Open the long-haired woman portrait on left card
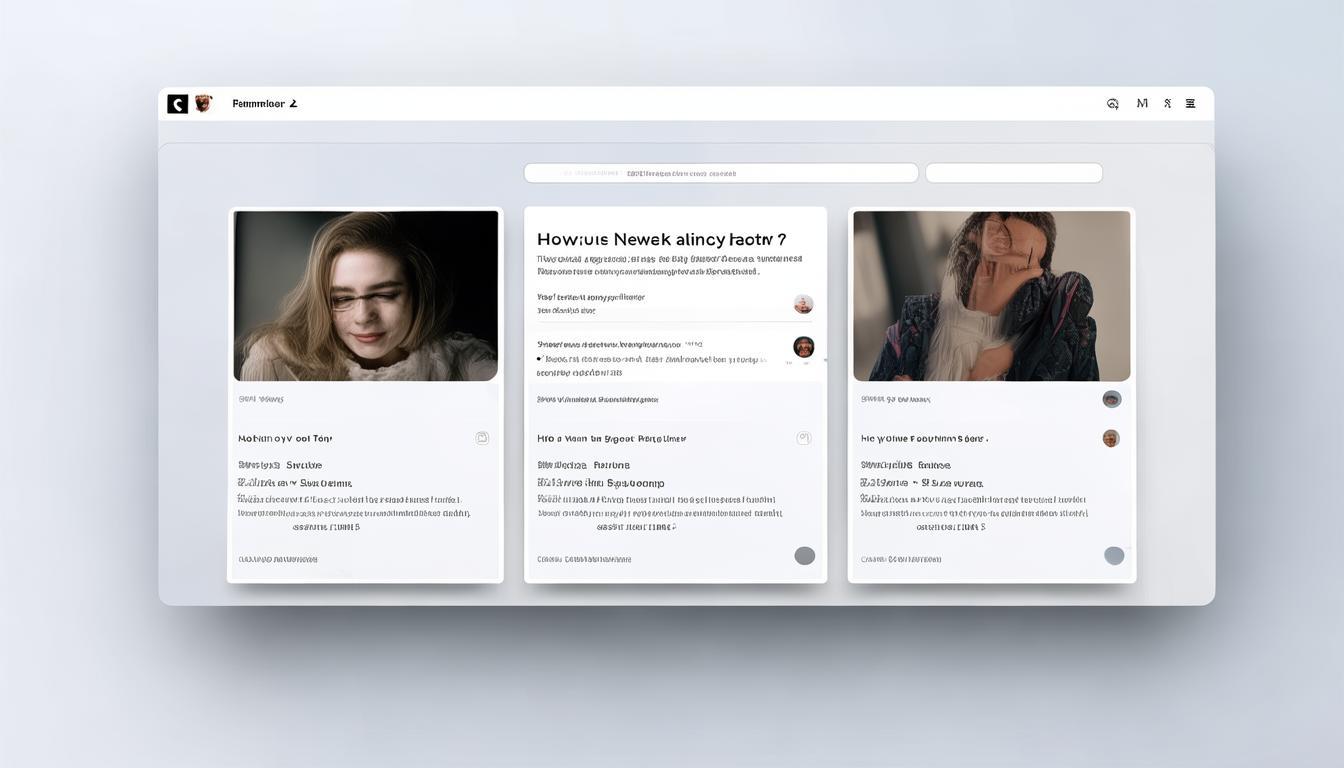Image resolution: width=1344 pixels, height=768 pixels. pos(365,295)
